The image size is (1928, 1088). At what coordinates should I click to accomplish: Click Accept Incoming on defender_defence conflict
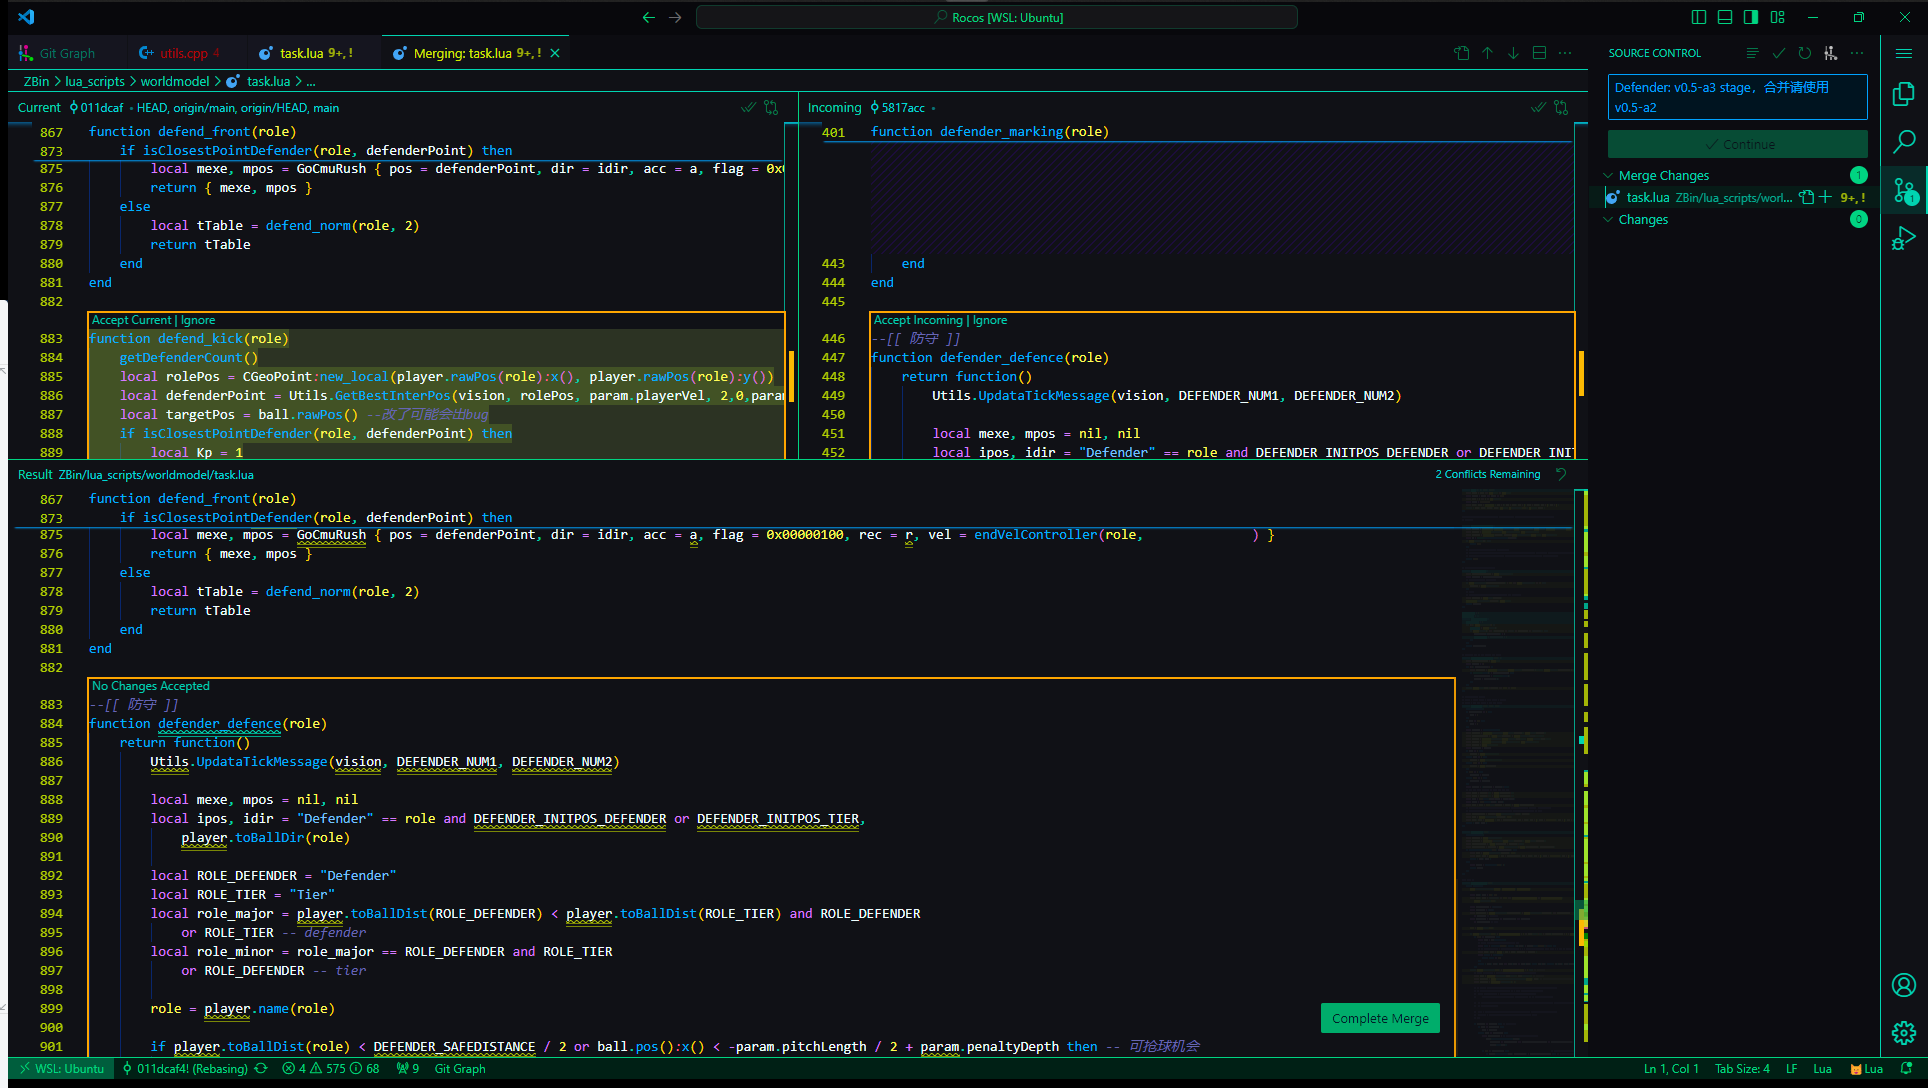918,320
